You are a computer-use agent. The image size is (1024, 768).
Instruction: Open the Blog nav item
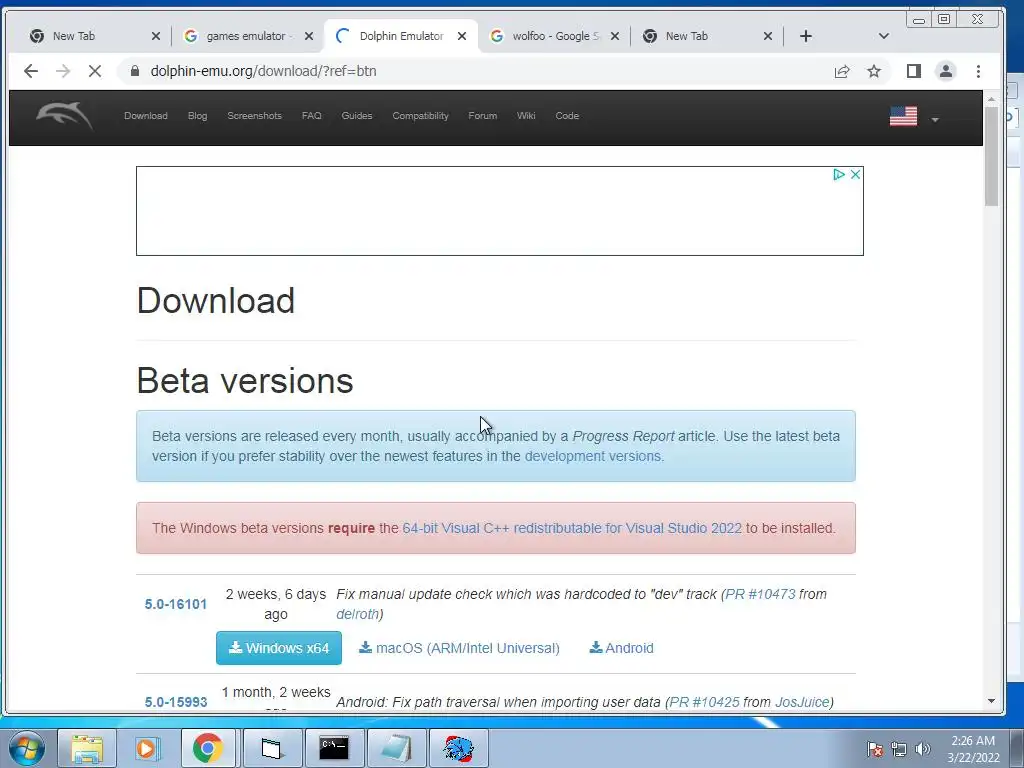[197, 116]
